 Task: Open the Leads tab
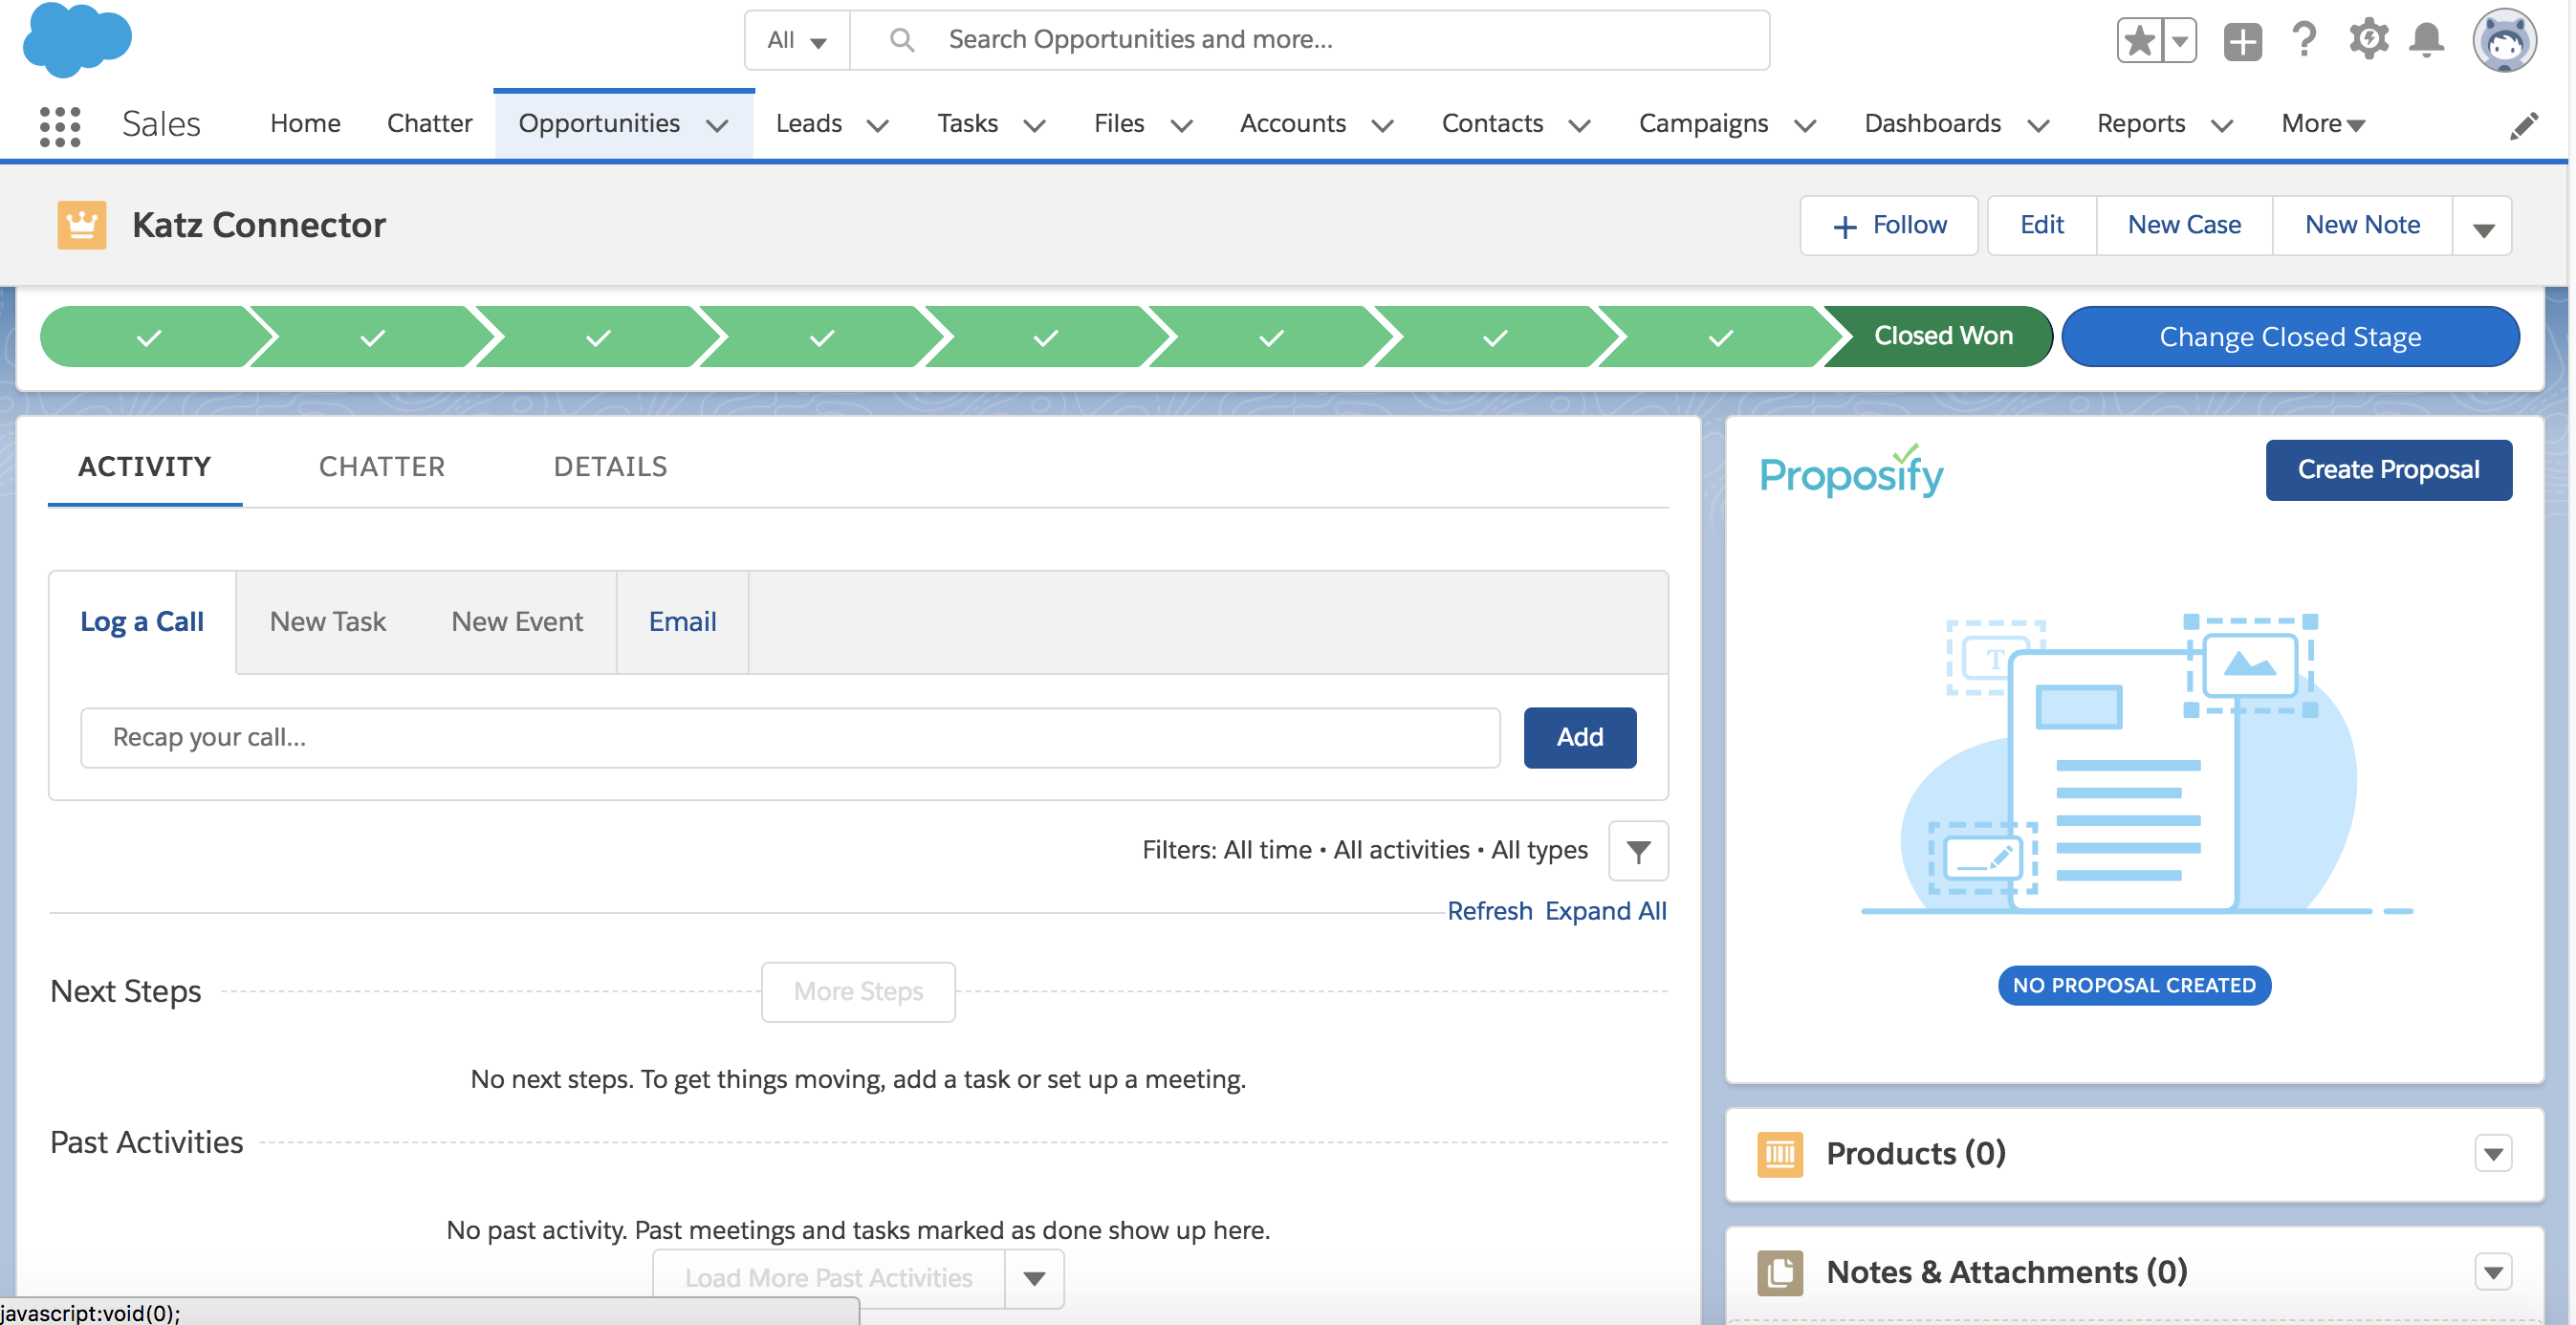point(809,124)
